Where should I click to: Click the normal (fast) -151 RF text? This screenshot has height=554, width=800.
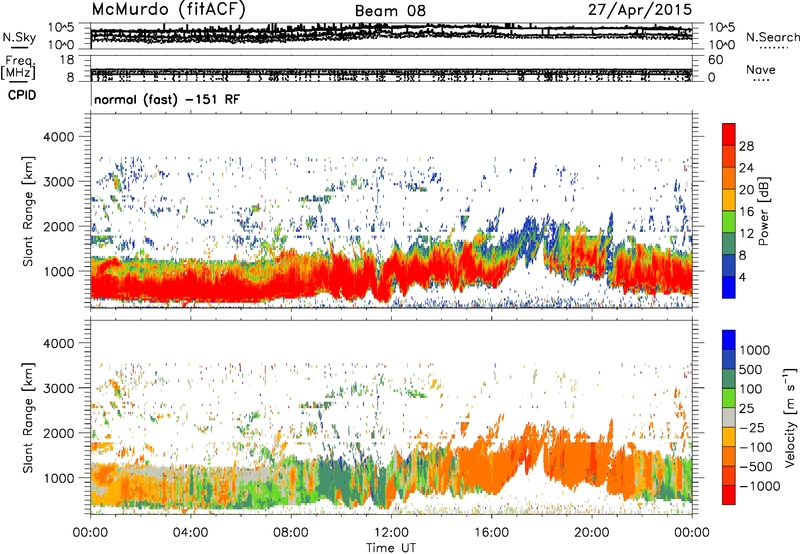[x=166, y=99]
